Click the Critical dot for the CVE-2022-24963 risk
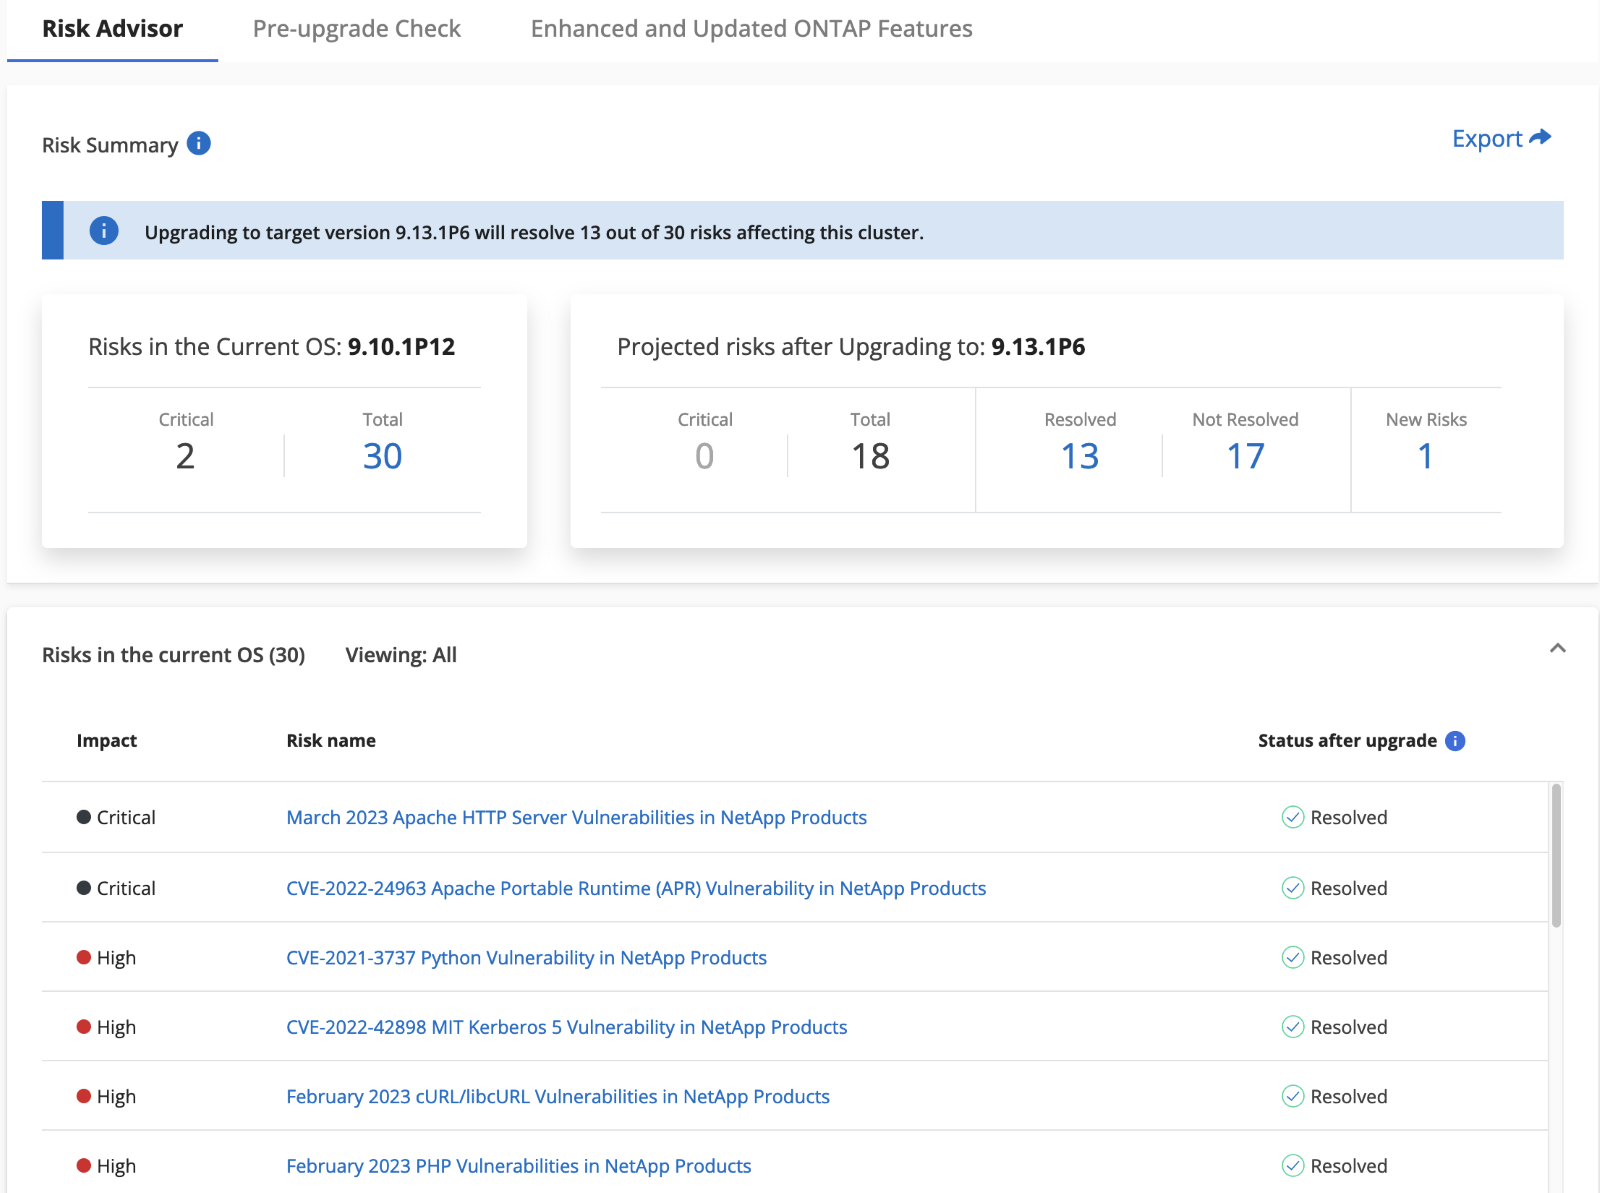 pos(84,888)
